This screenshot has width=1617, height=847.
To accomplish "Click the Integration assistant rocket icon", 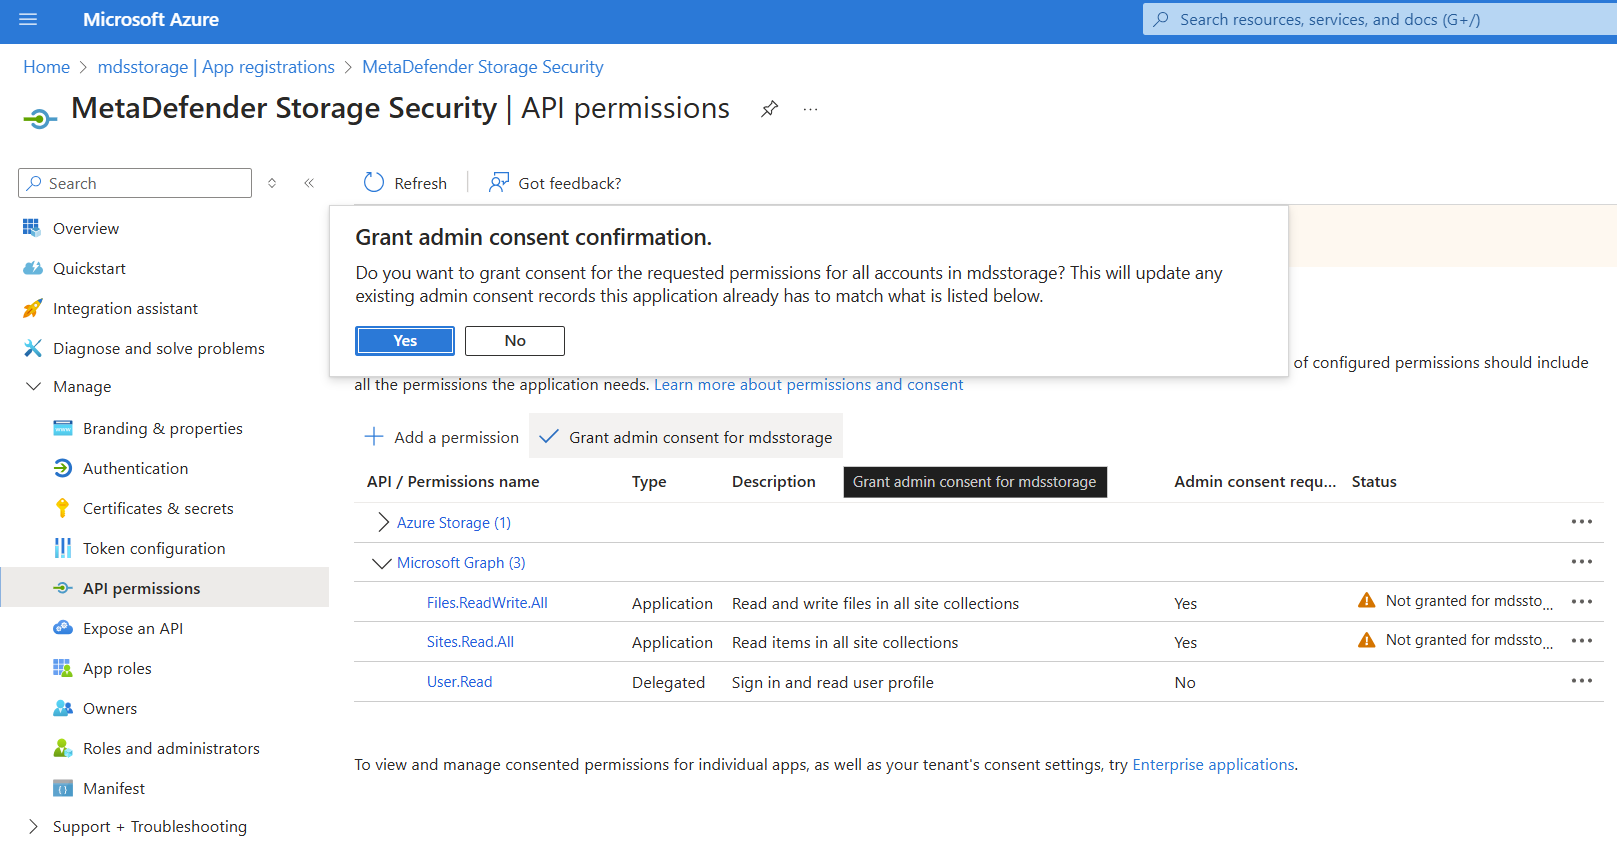I will click(x=32, y=308).
